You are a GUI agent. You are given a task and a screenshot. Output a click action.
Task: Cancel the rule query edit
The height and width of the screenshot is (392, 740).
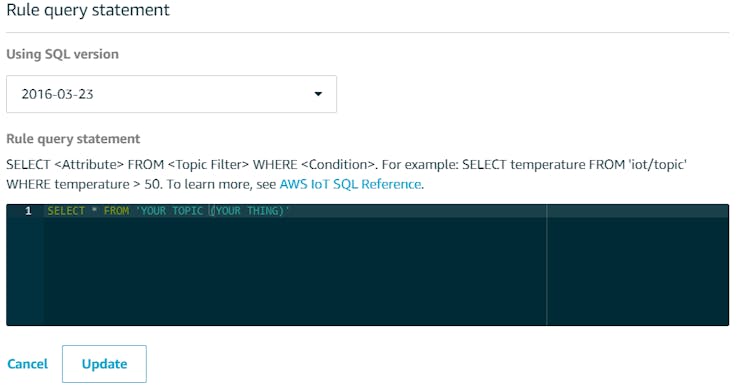coord(27,364)
